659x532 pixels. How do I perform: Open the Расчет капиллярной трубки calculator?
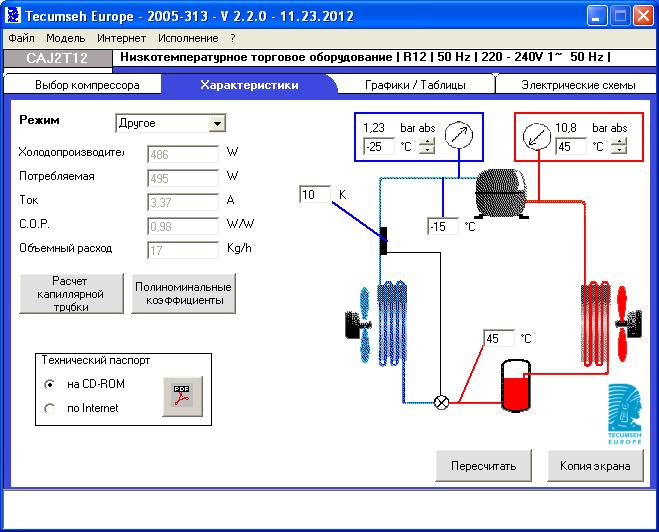click(x=71, y=293)
